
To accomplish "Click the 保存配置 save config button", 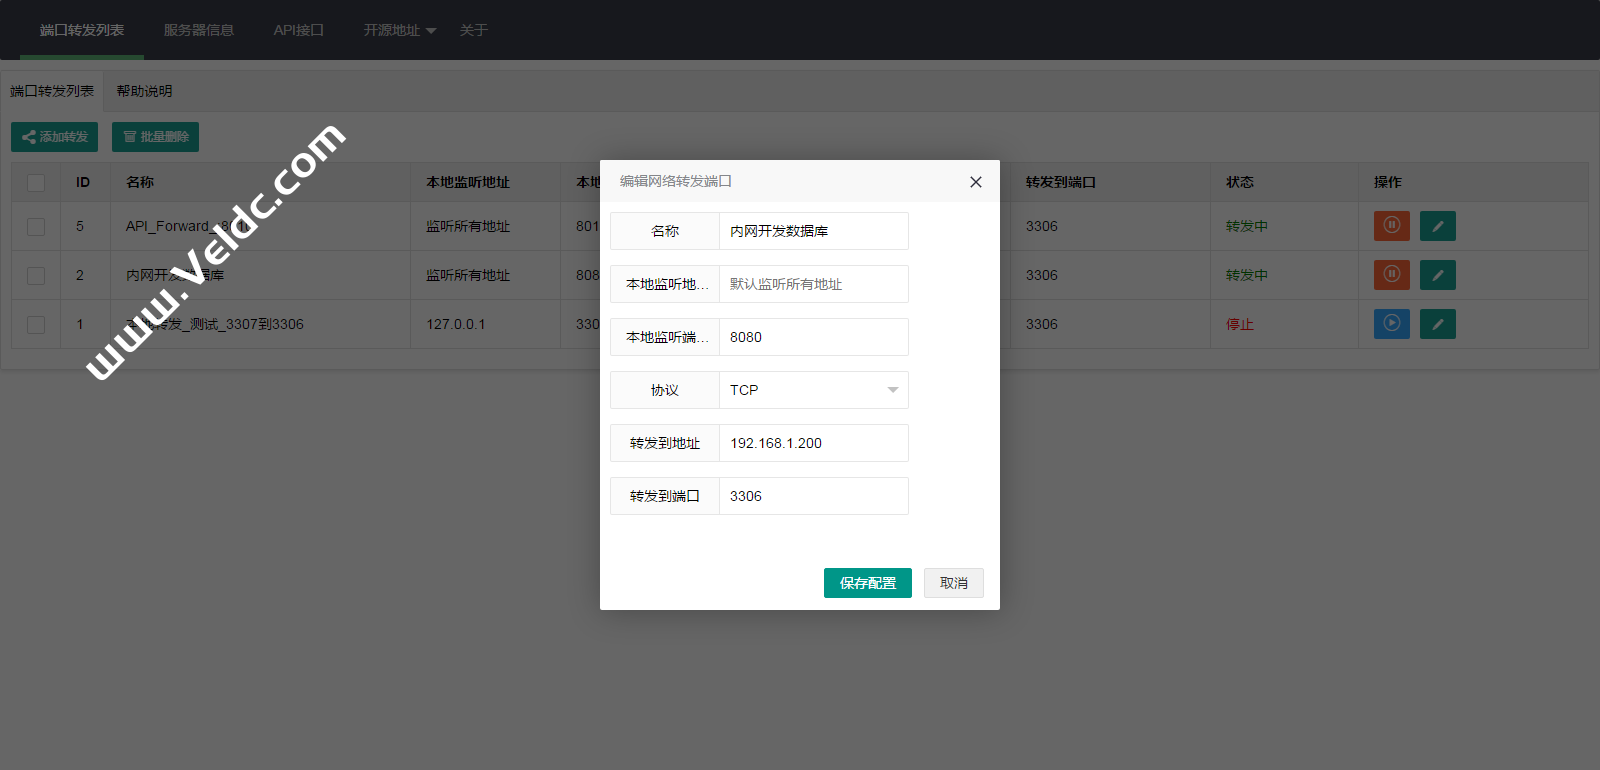I will click(x=867, y=583).
